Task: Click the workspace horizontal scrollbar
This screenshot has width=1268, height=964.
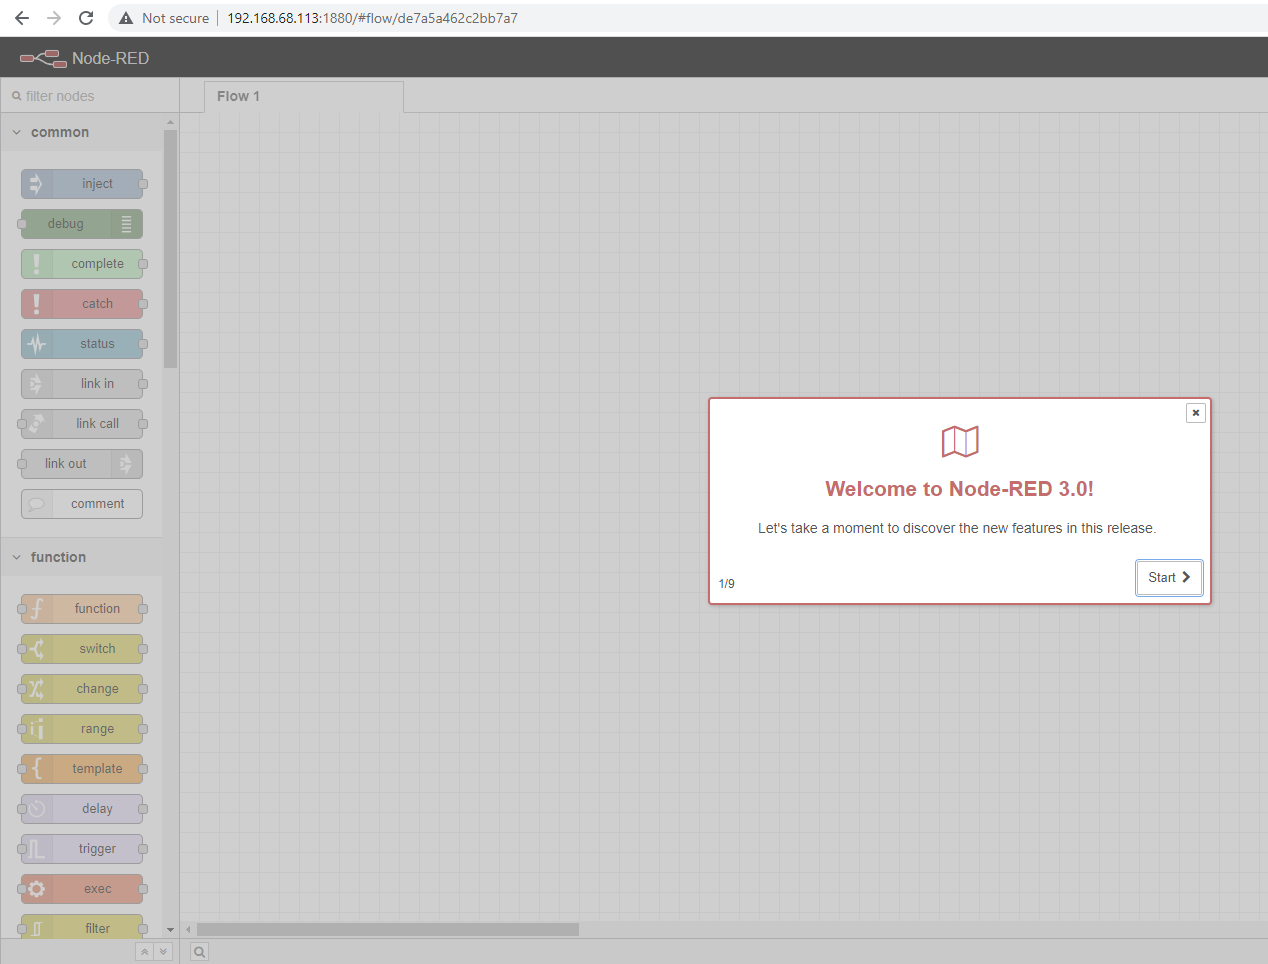Action: [x=388, y=930]
